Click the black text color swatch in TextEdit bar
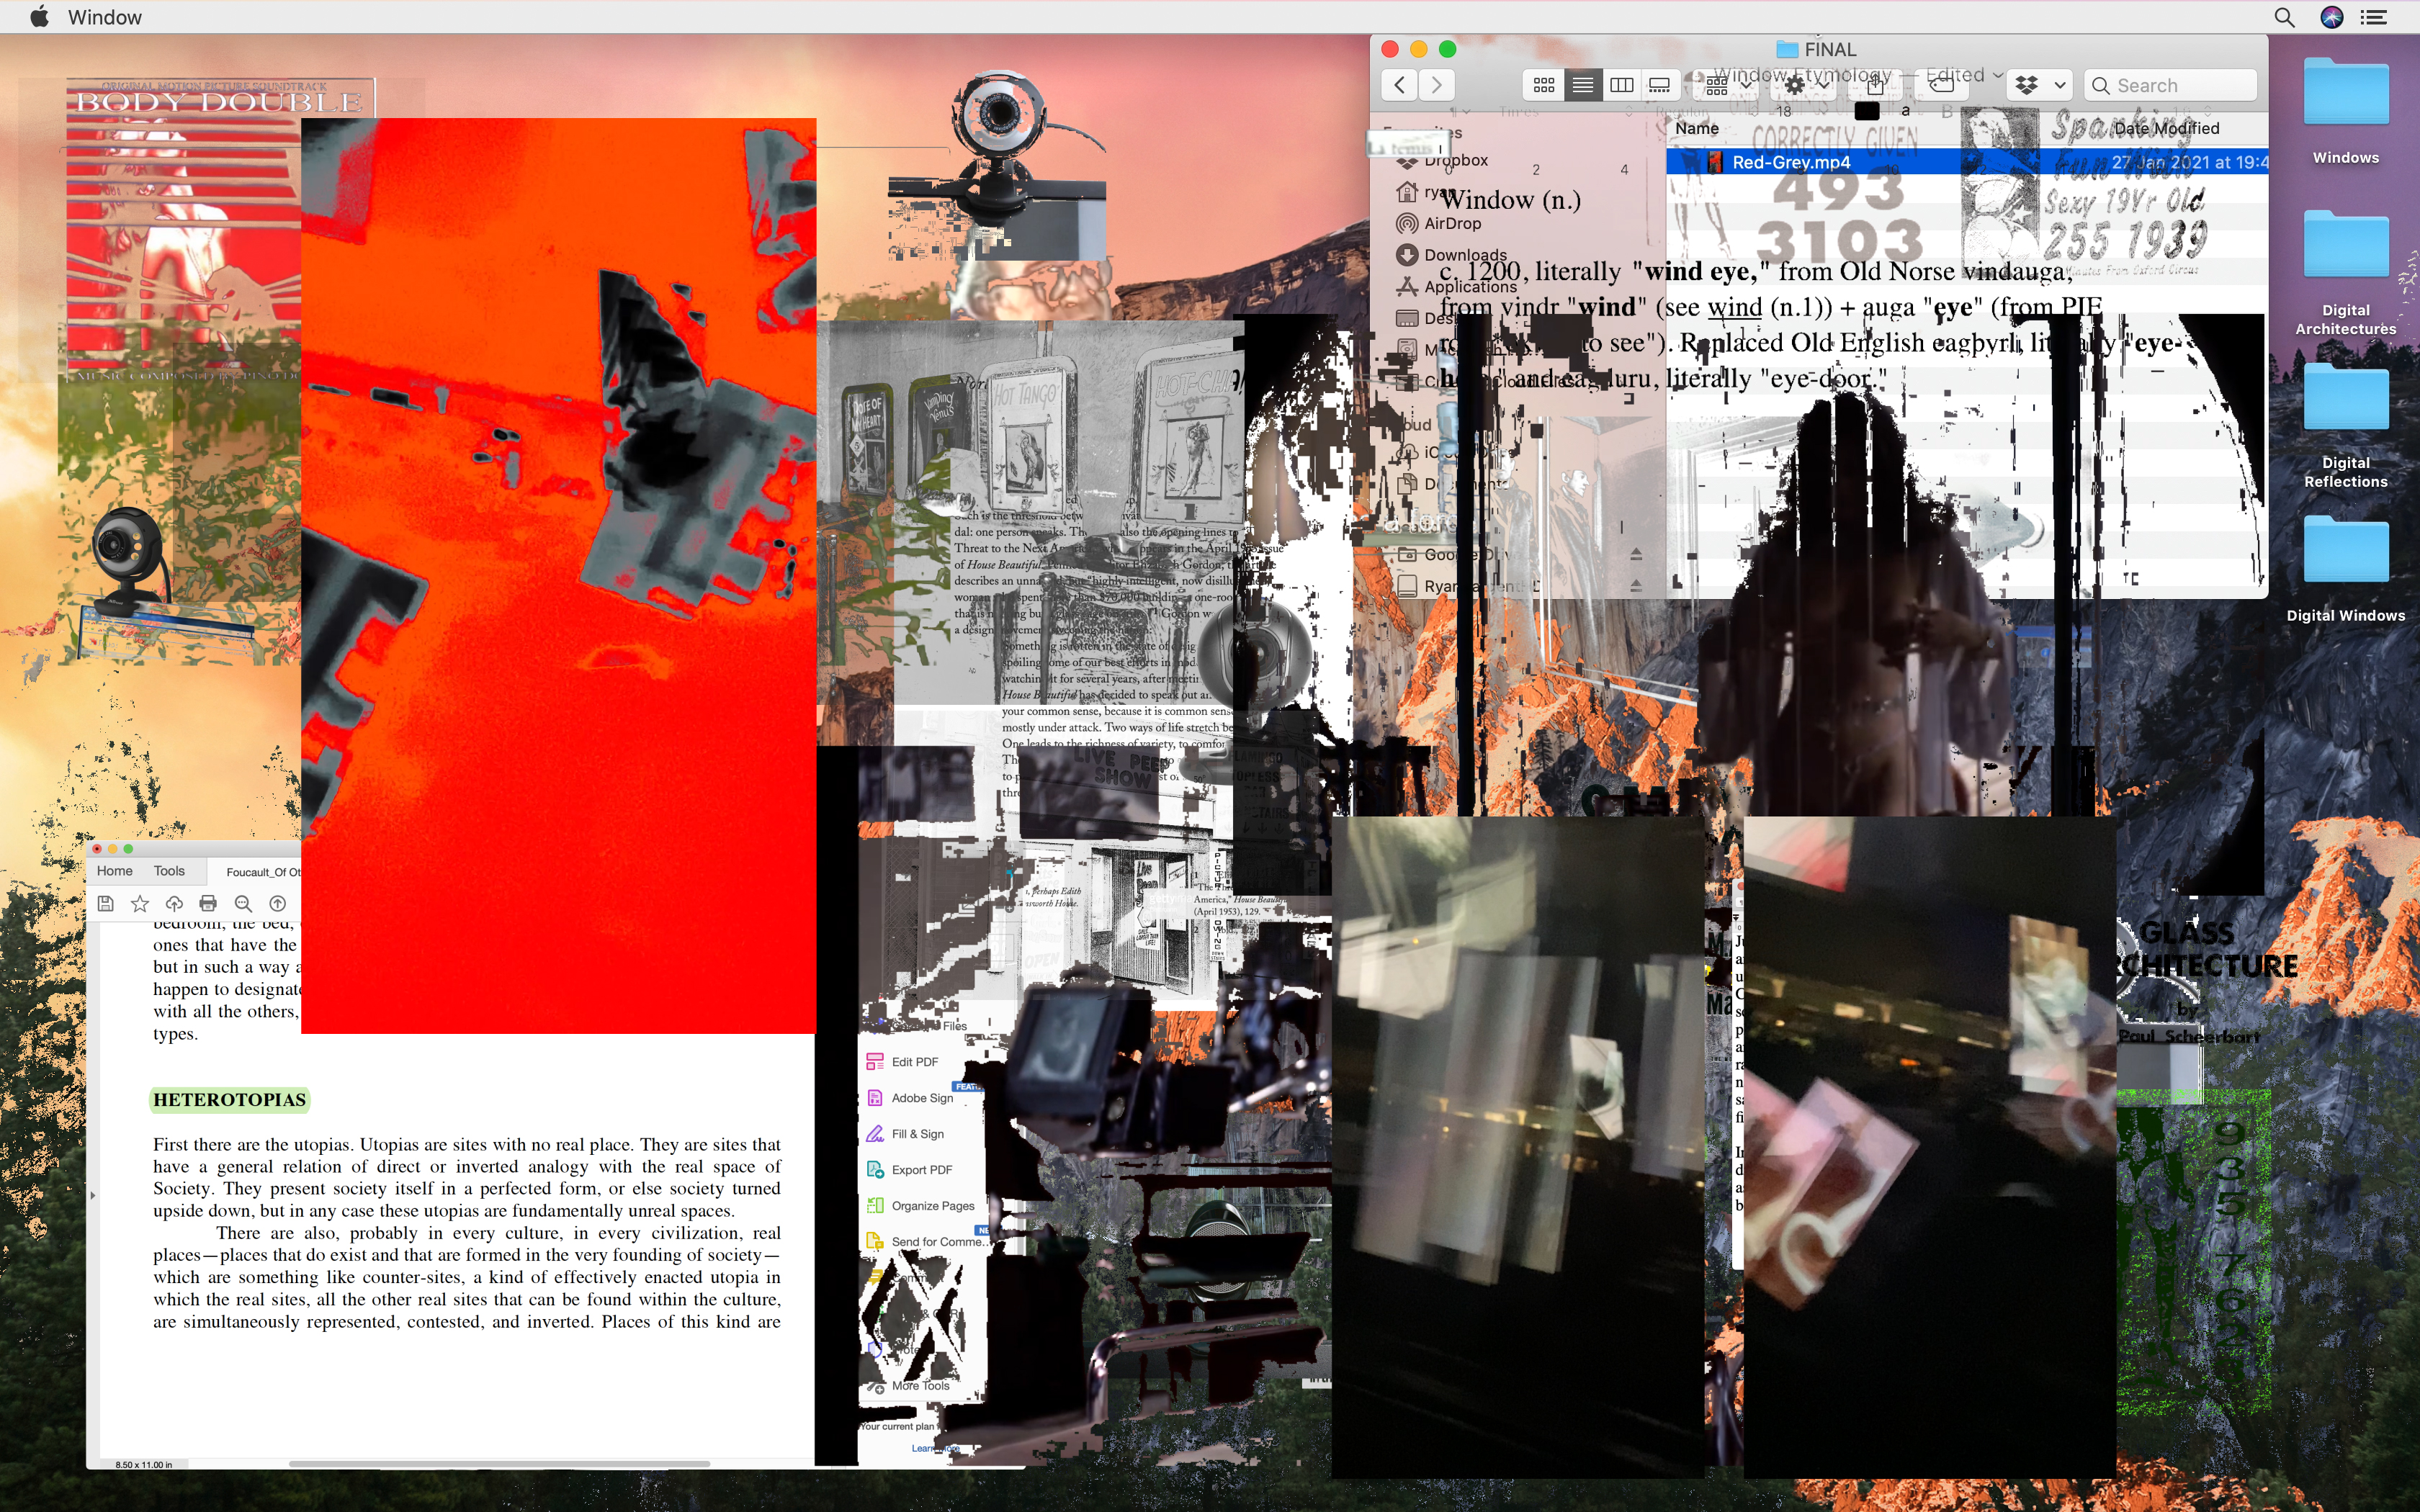The height and width of the screenshot is (1512, 2420). 1866,111
